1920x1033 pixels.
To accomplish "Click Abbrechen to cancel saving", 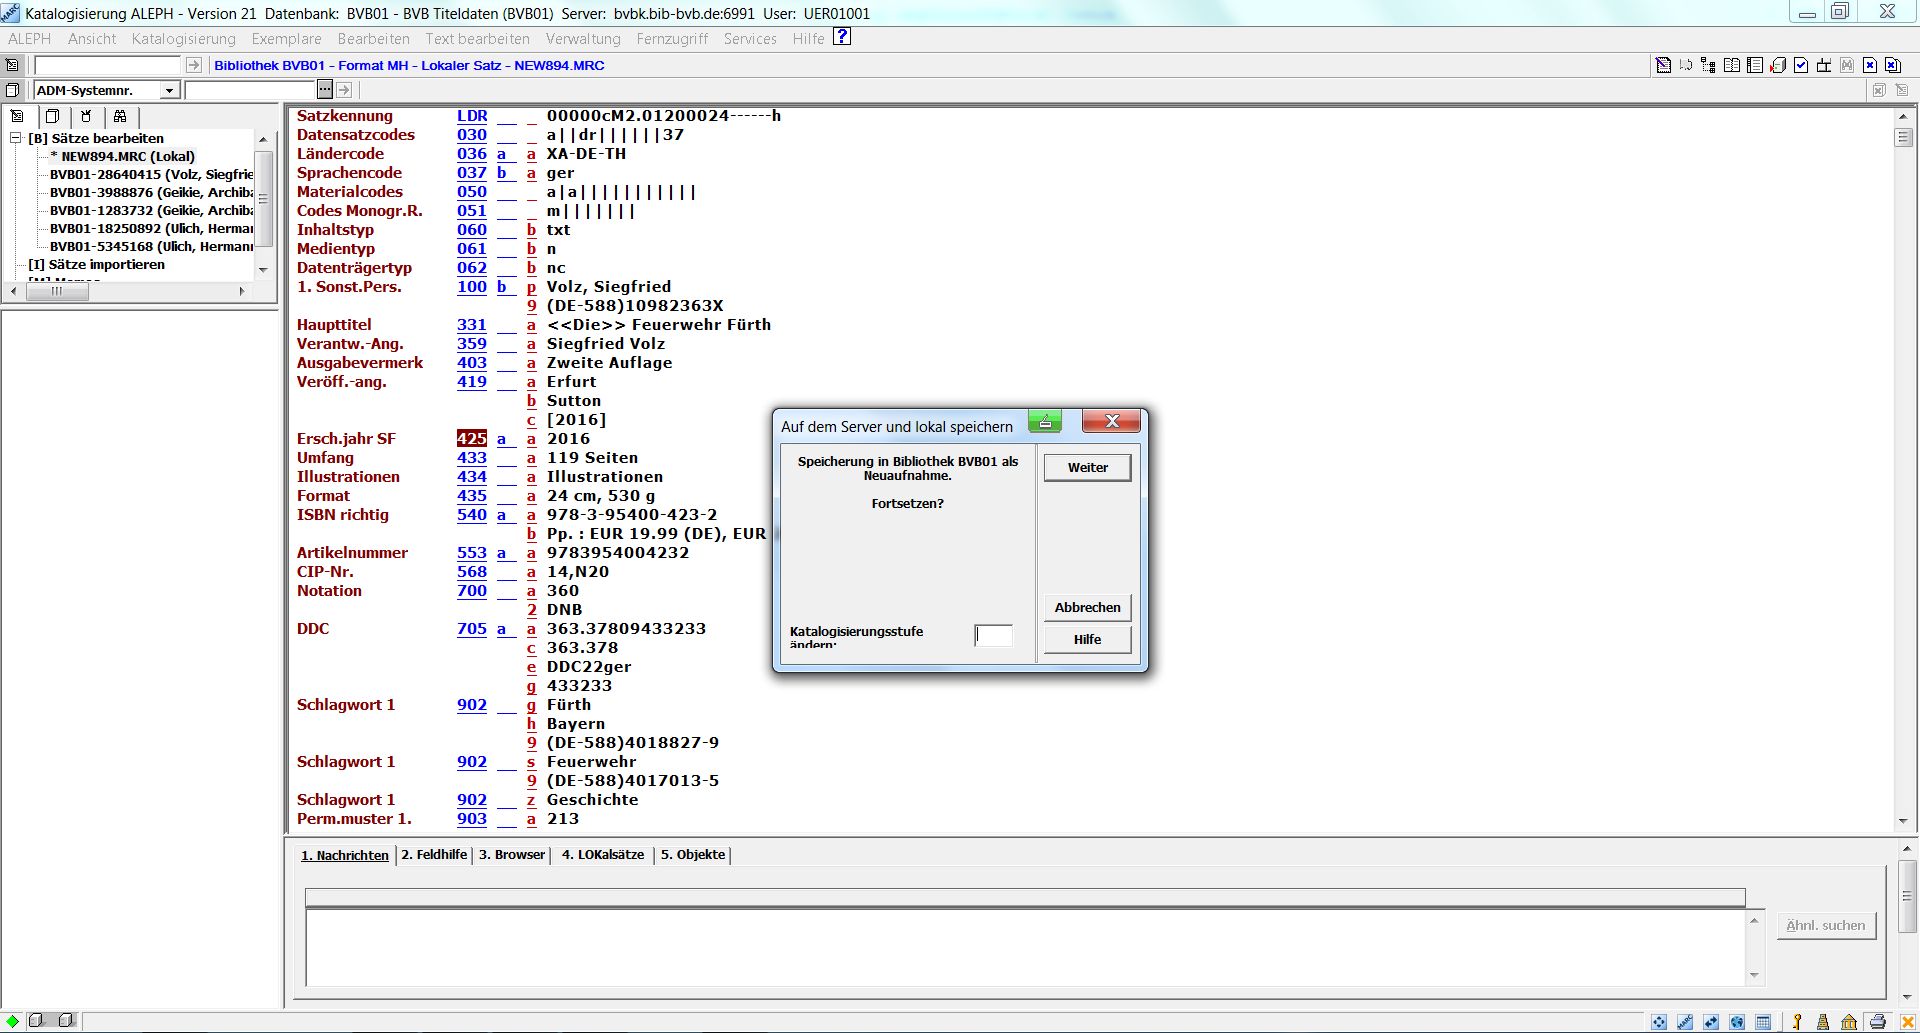I will [1087, 608].
